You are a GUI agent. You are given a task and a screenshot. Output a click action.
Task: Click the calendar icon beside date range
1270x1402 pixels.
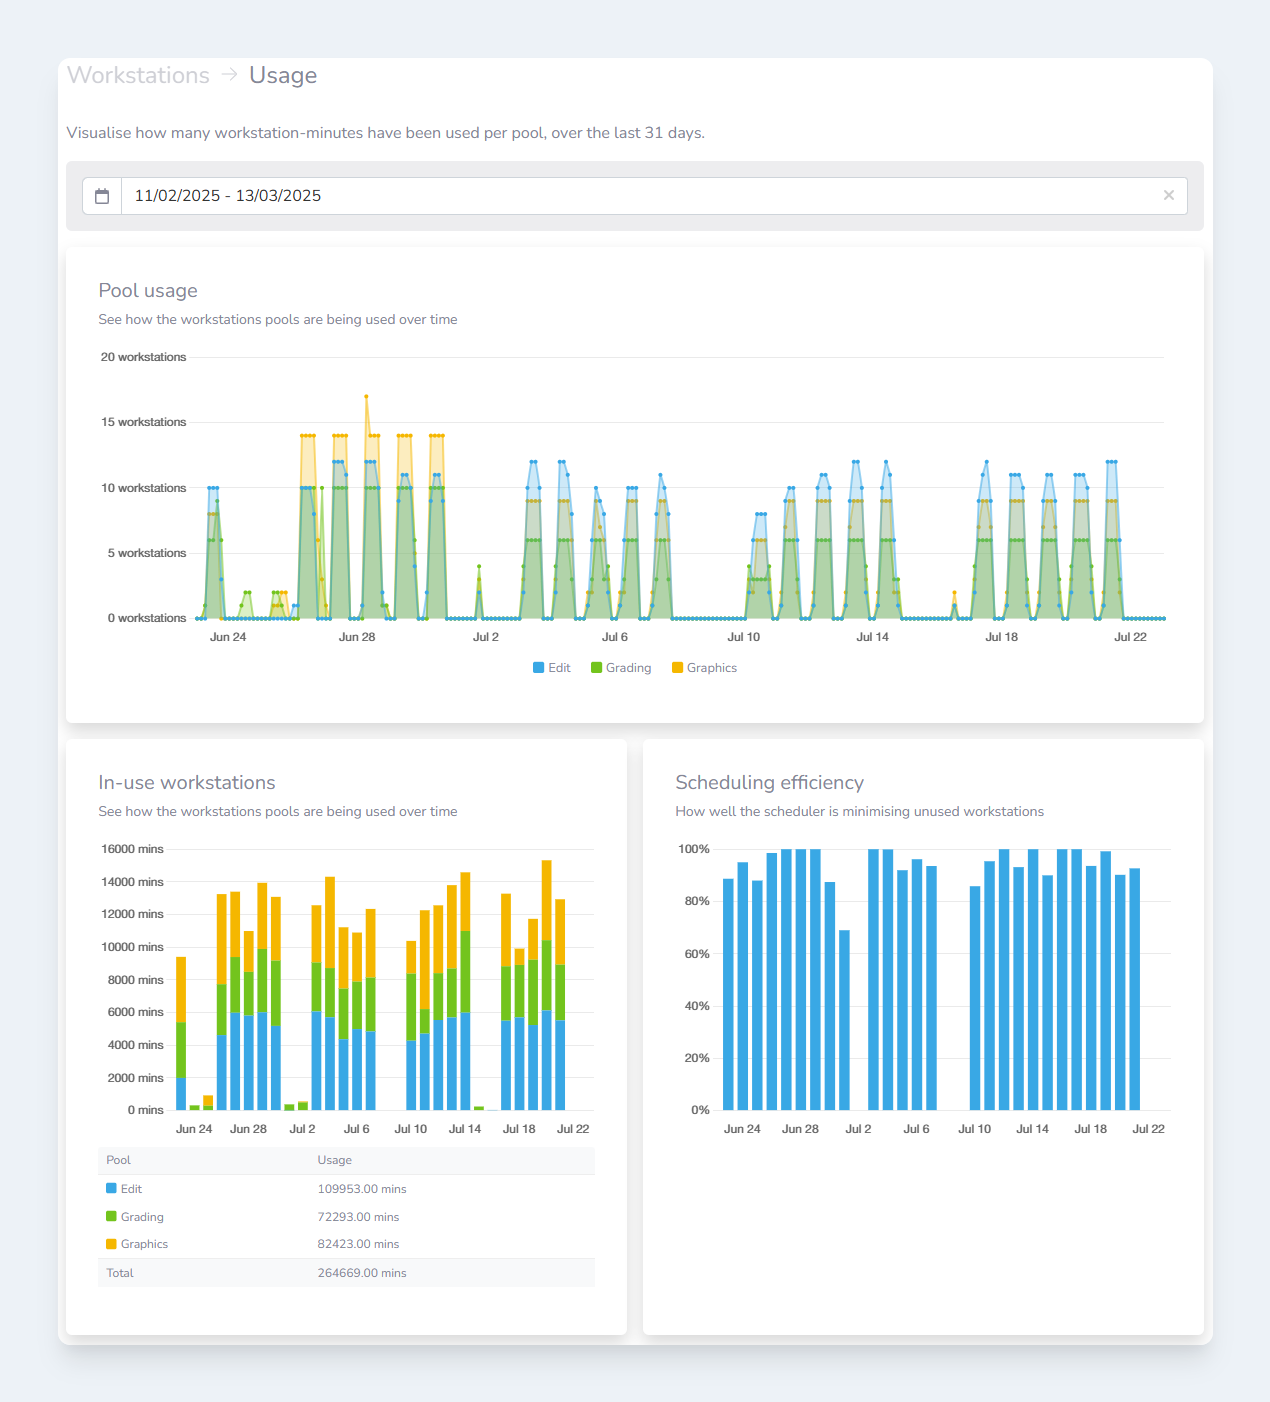[x=102, y=196]
